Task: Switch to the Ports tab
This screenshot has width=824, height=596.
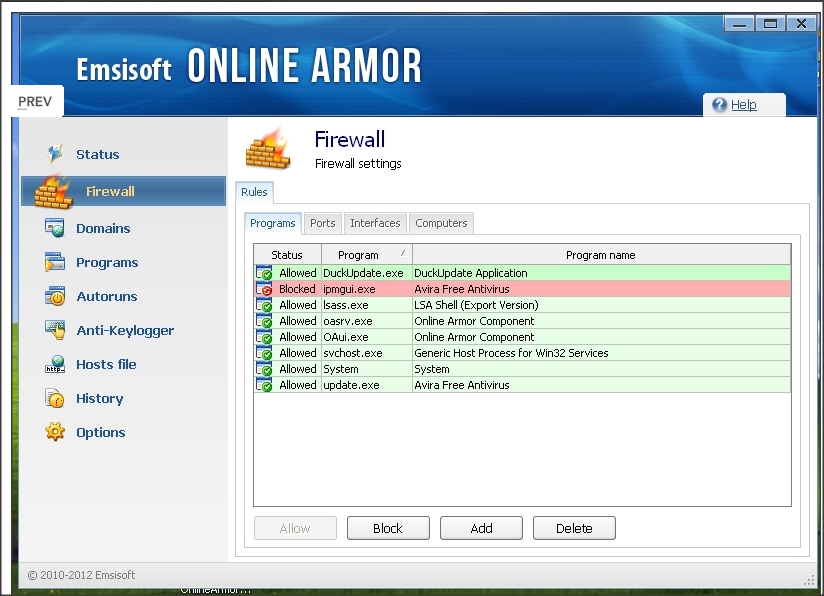Action: pyautogui.click(x=323, y=223)
